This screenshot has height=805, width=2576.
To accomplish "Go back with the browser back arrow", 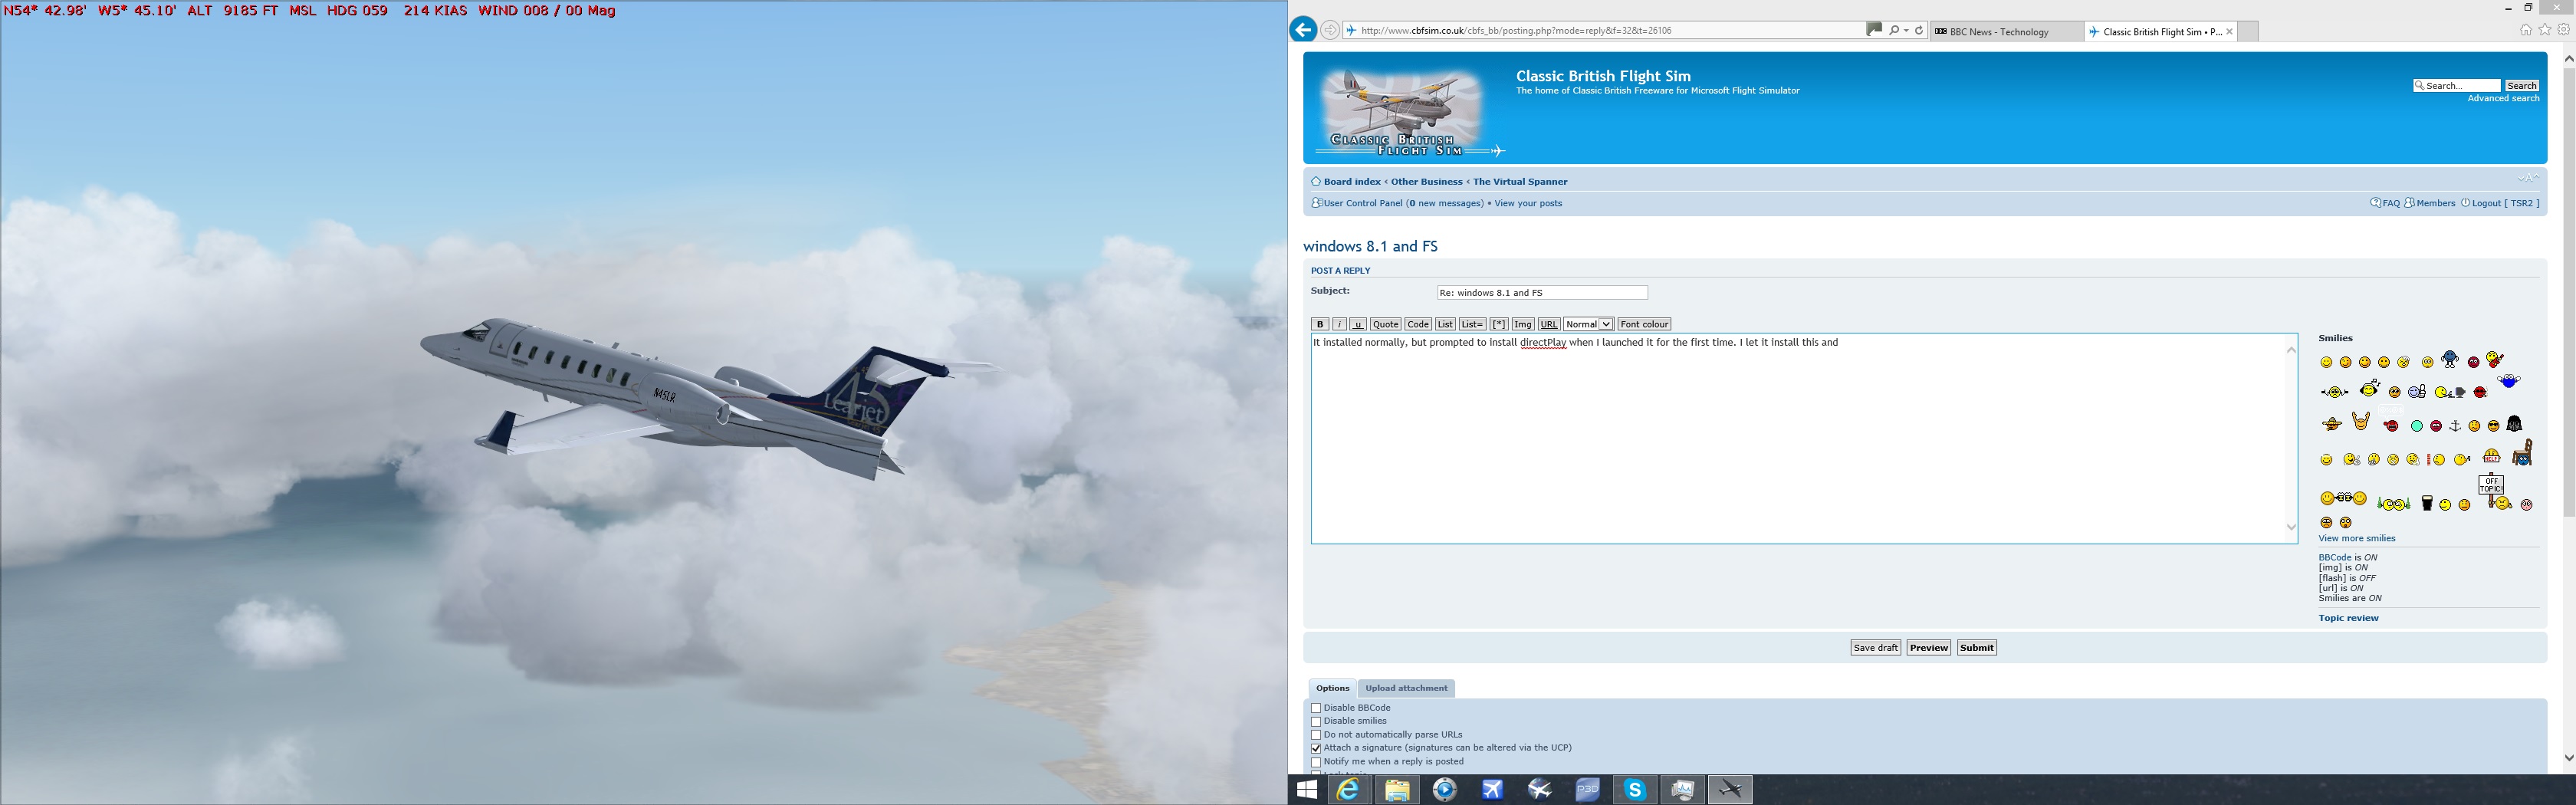I will click(x=1303, y=30).
